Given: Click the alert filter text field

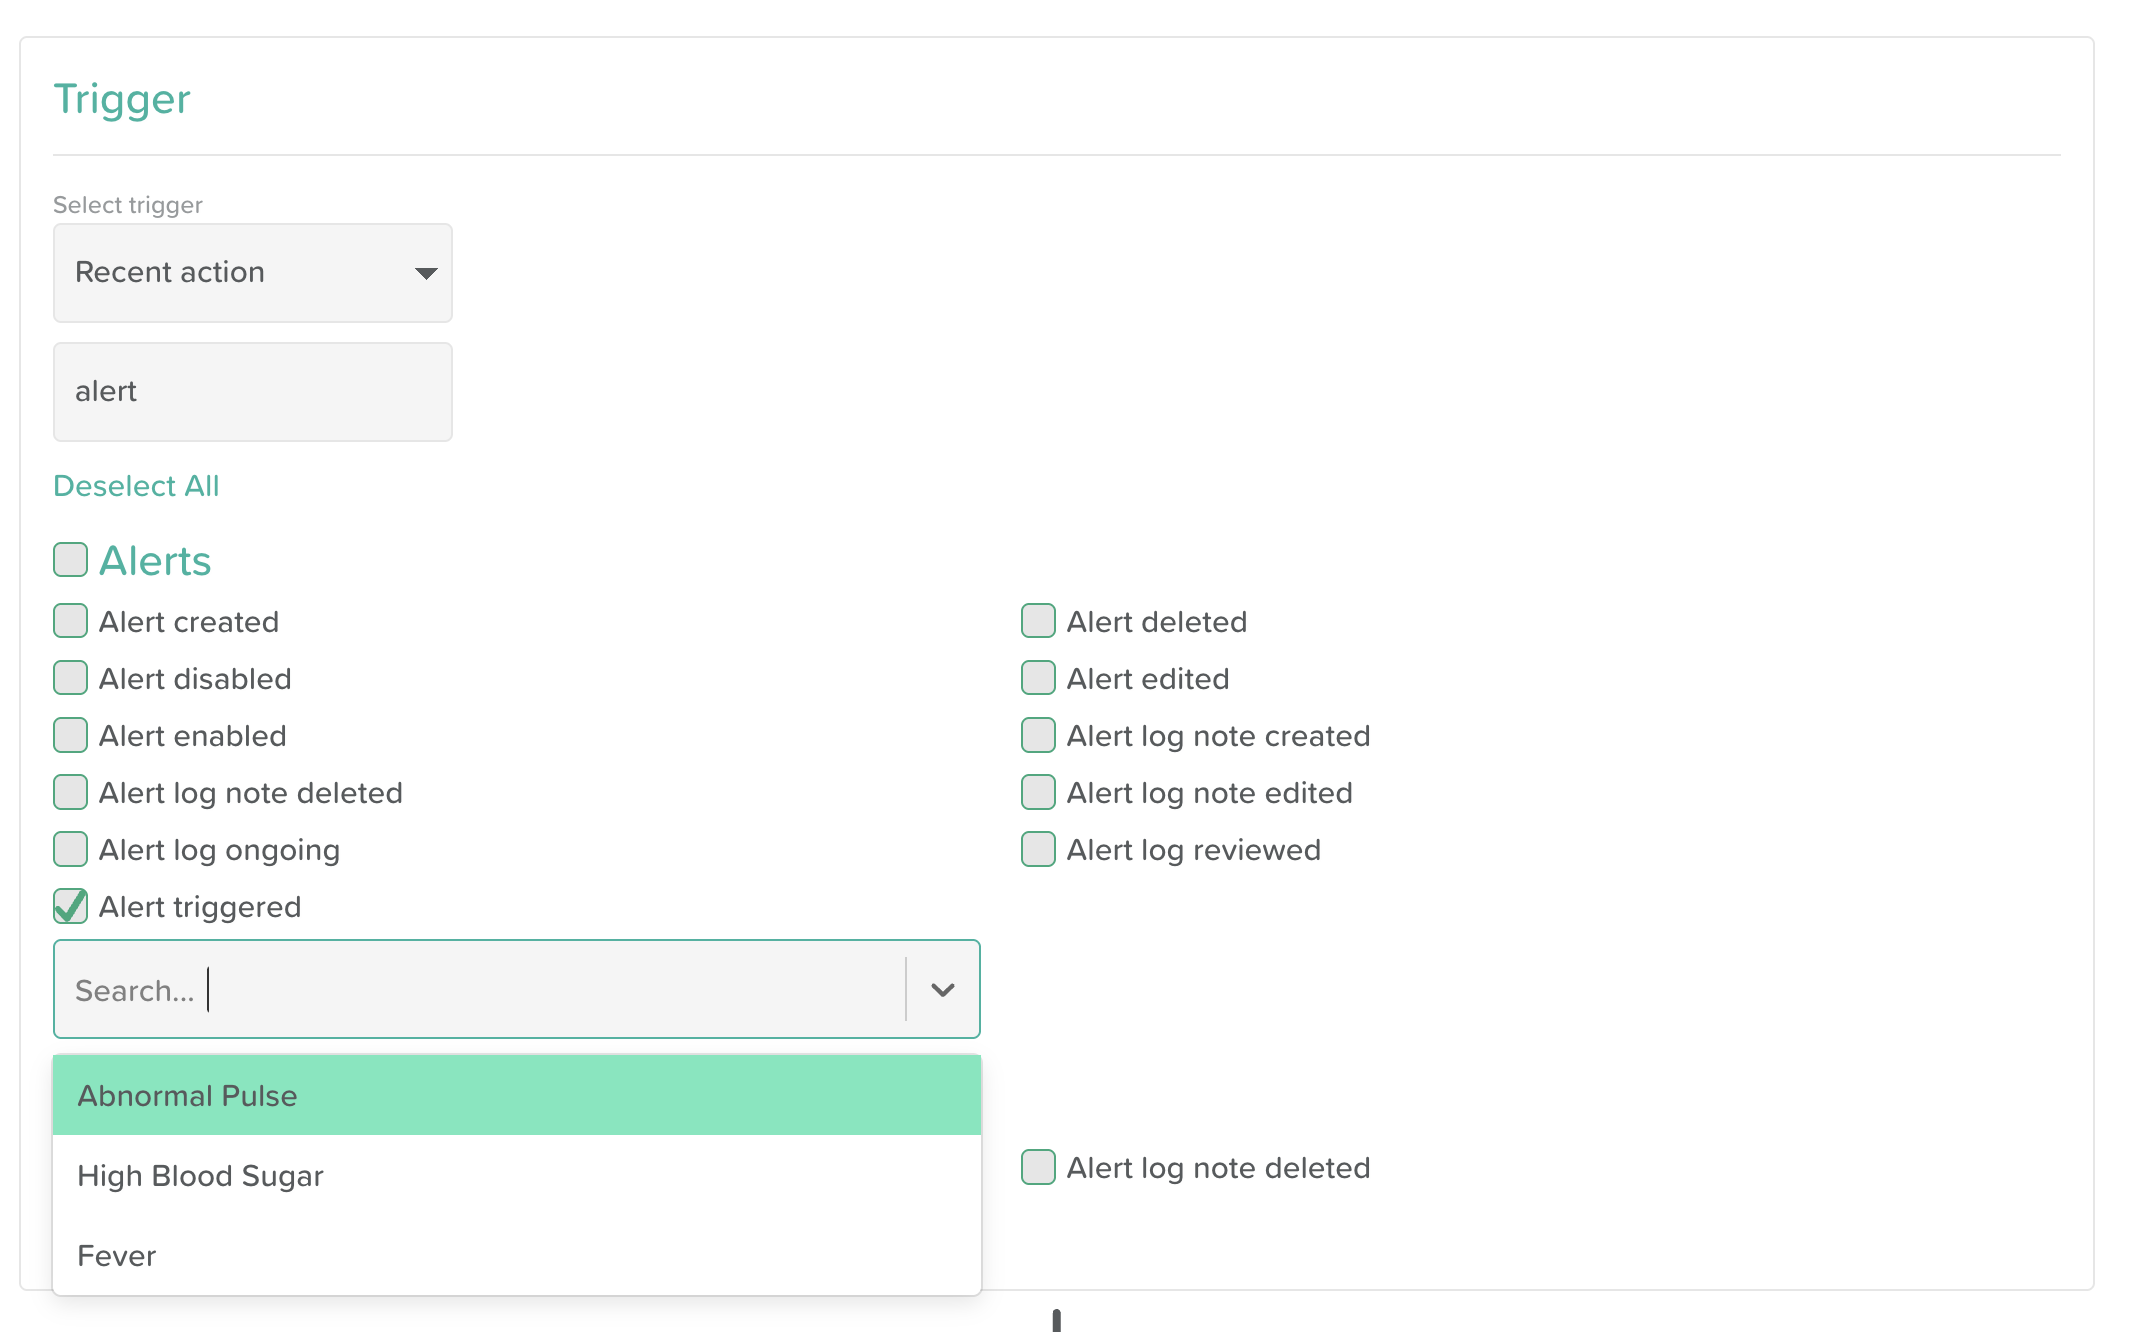Looking at the screenshot, I should pos(252,392).
